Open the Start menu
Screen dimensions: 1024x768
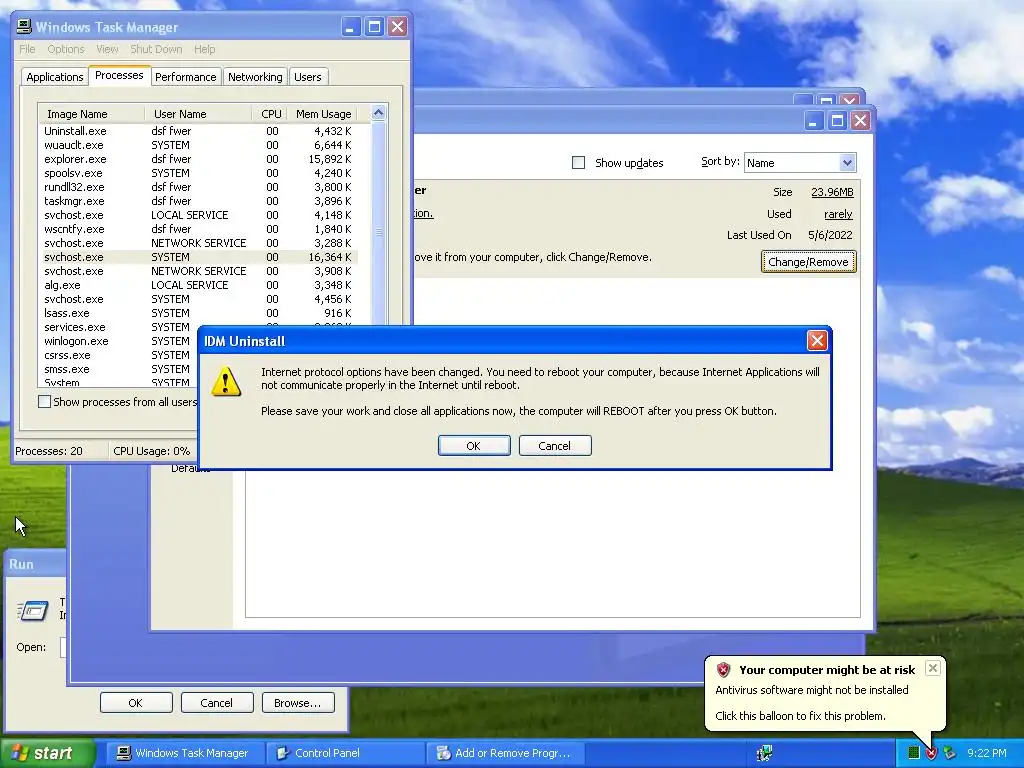(47, 753)
